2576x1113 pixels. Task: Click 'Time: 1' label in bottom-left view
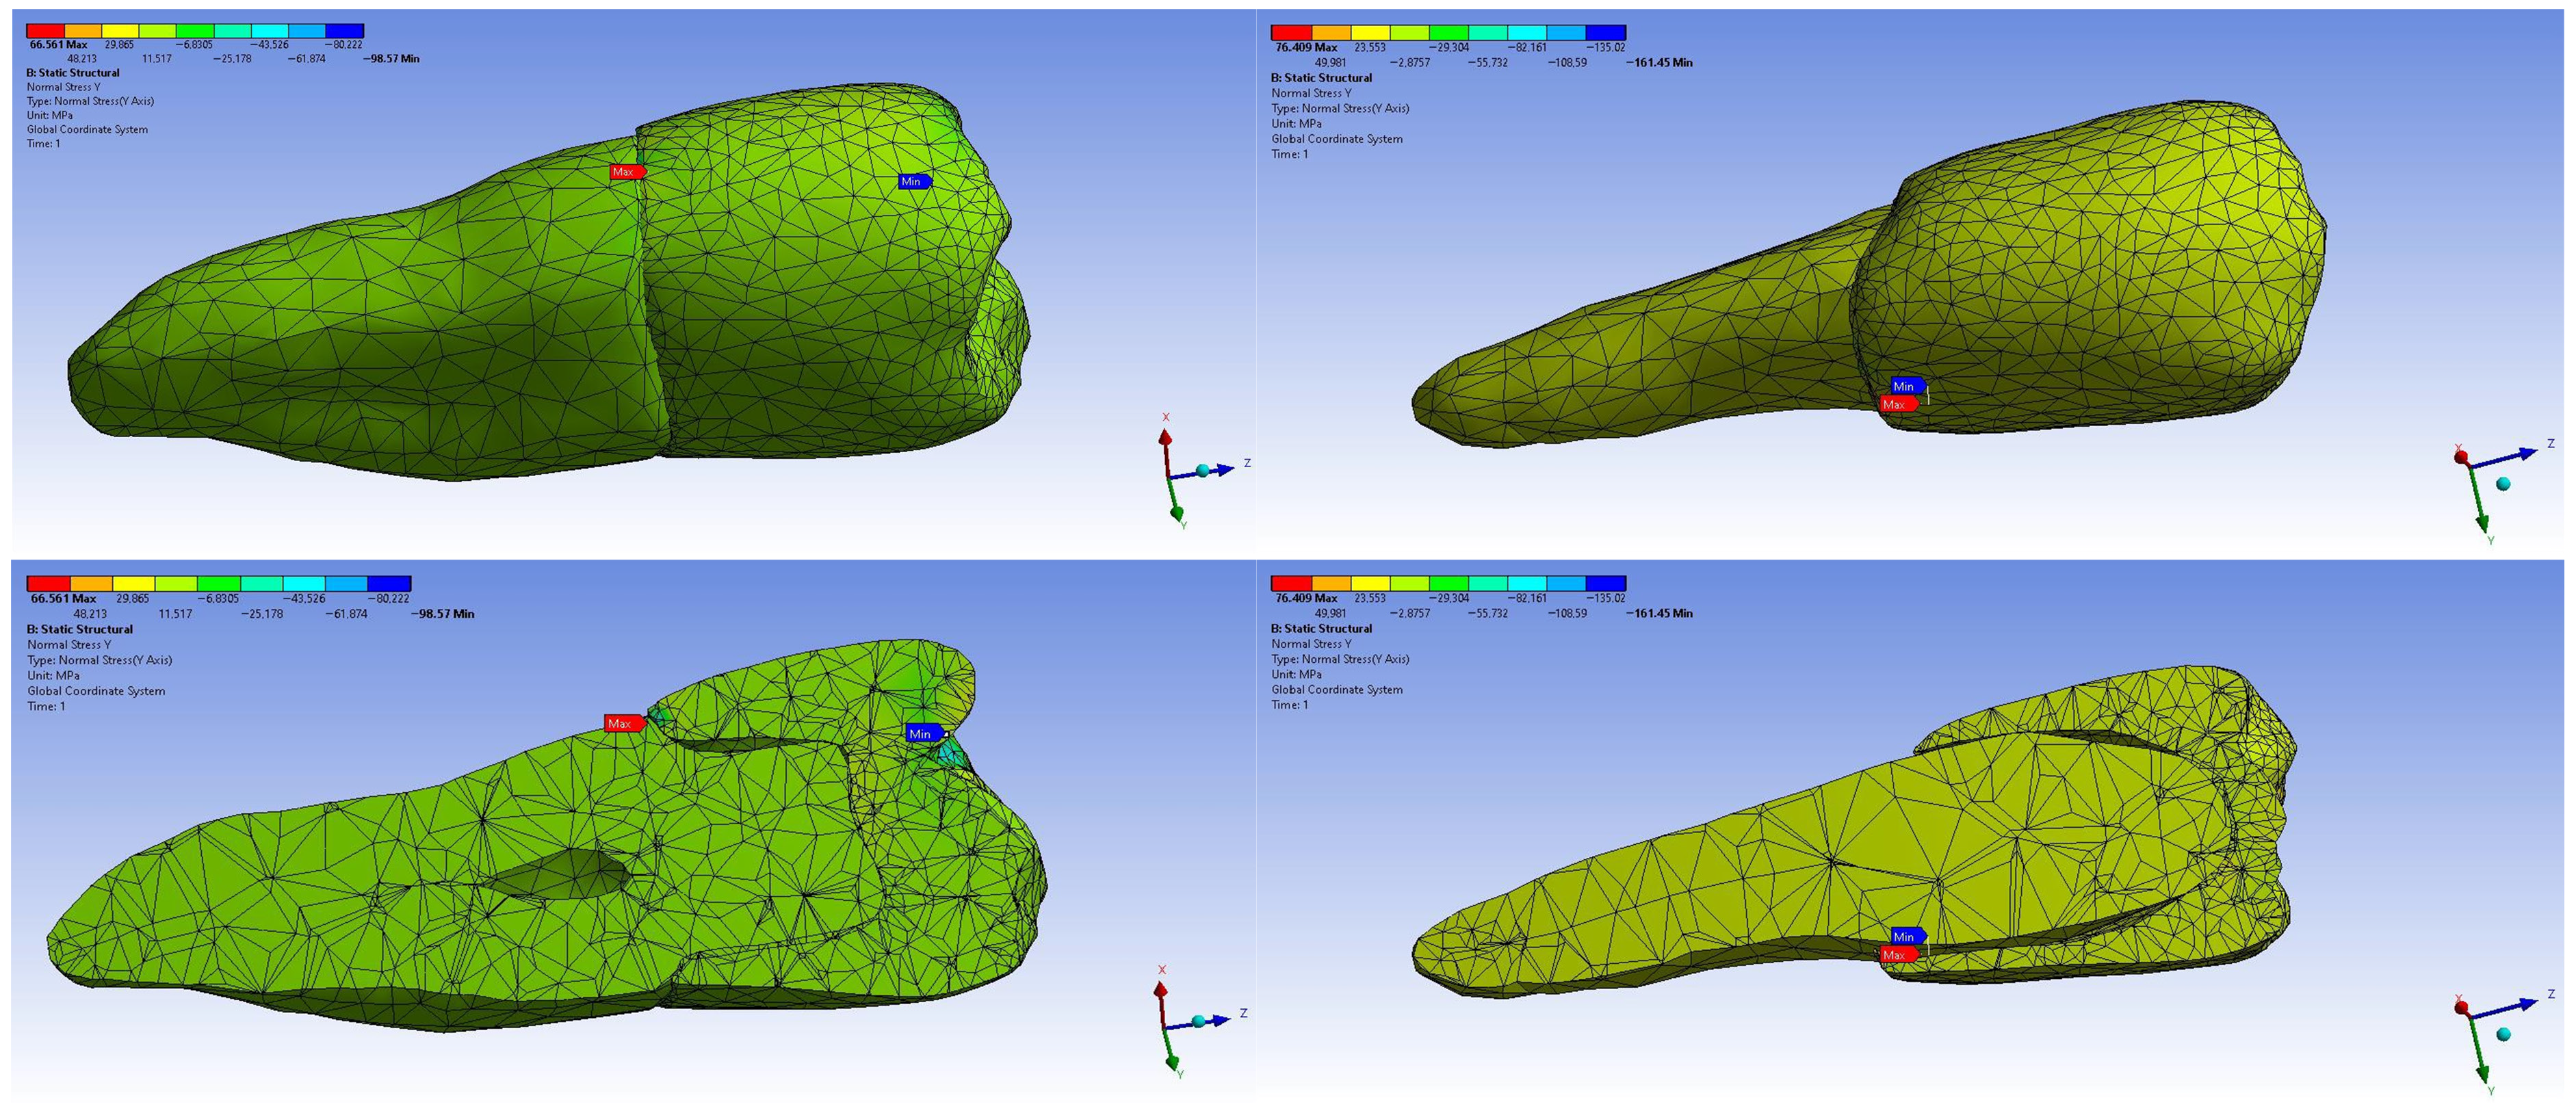point(46,706)
